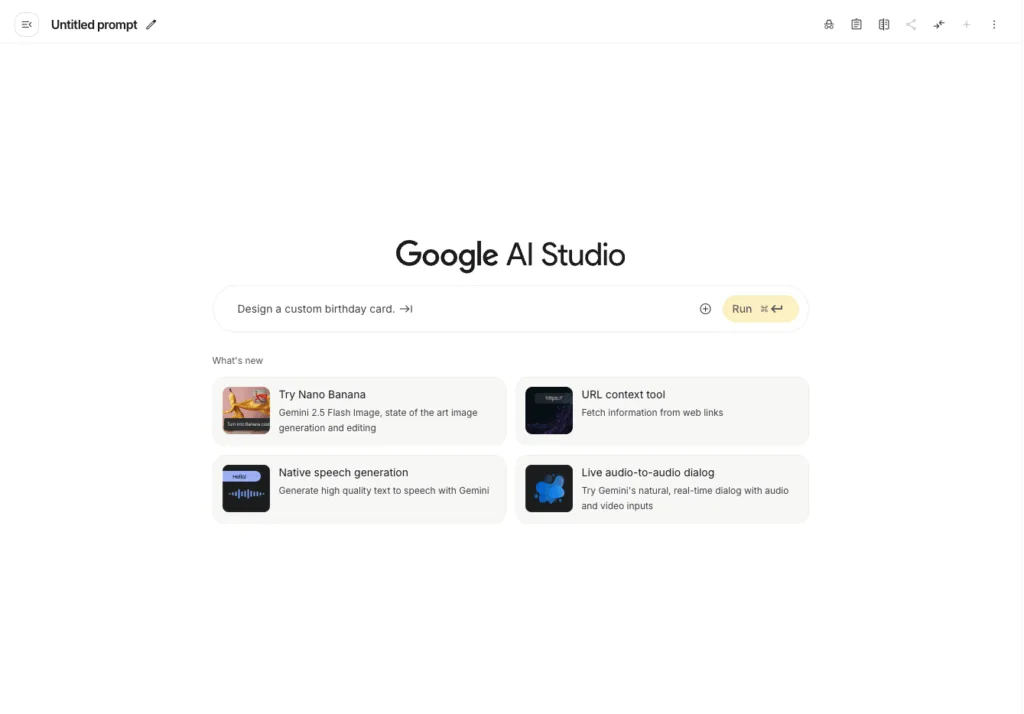Click the Nano Banana thumbnail image
The width and height of the screenshot is (1024, 714).
246,410
